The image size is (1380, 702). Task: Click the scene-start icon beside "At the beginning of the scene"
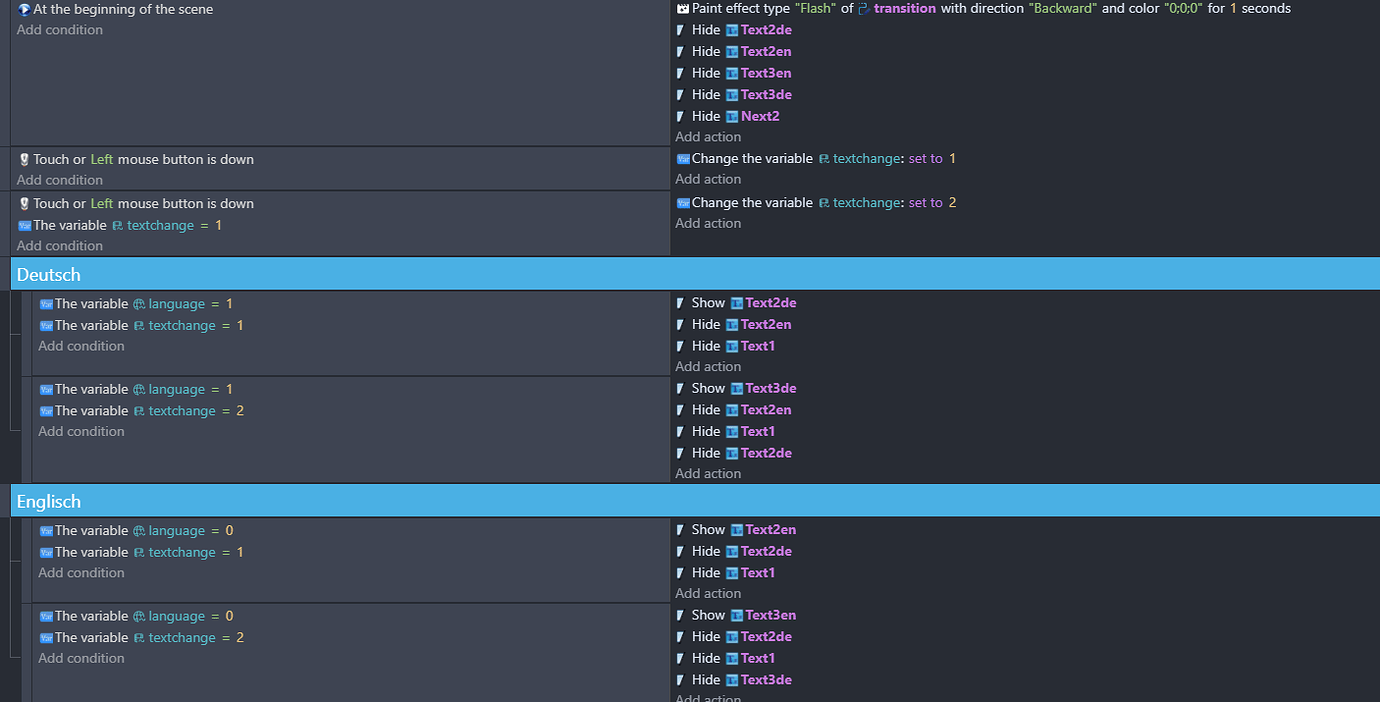(x=24, y=9)
